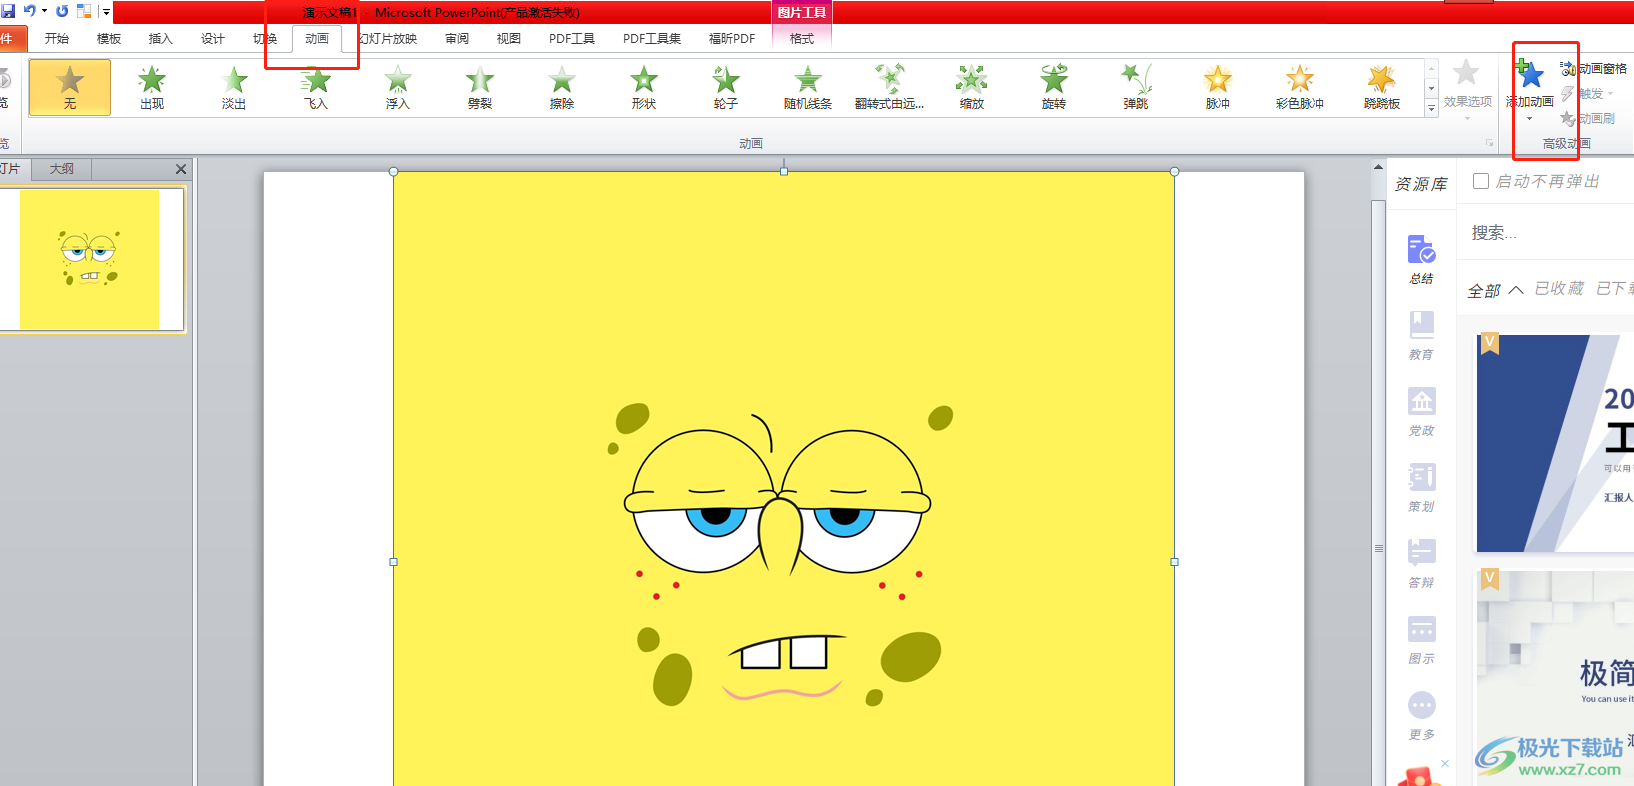
Task: Apply the 弹跳 (Bounce) animation
Action: [x=1136, y=87]
